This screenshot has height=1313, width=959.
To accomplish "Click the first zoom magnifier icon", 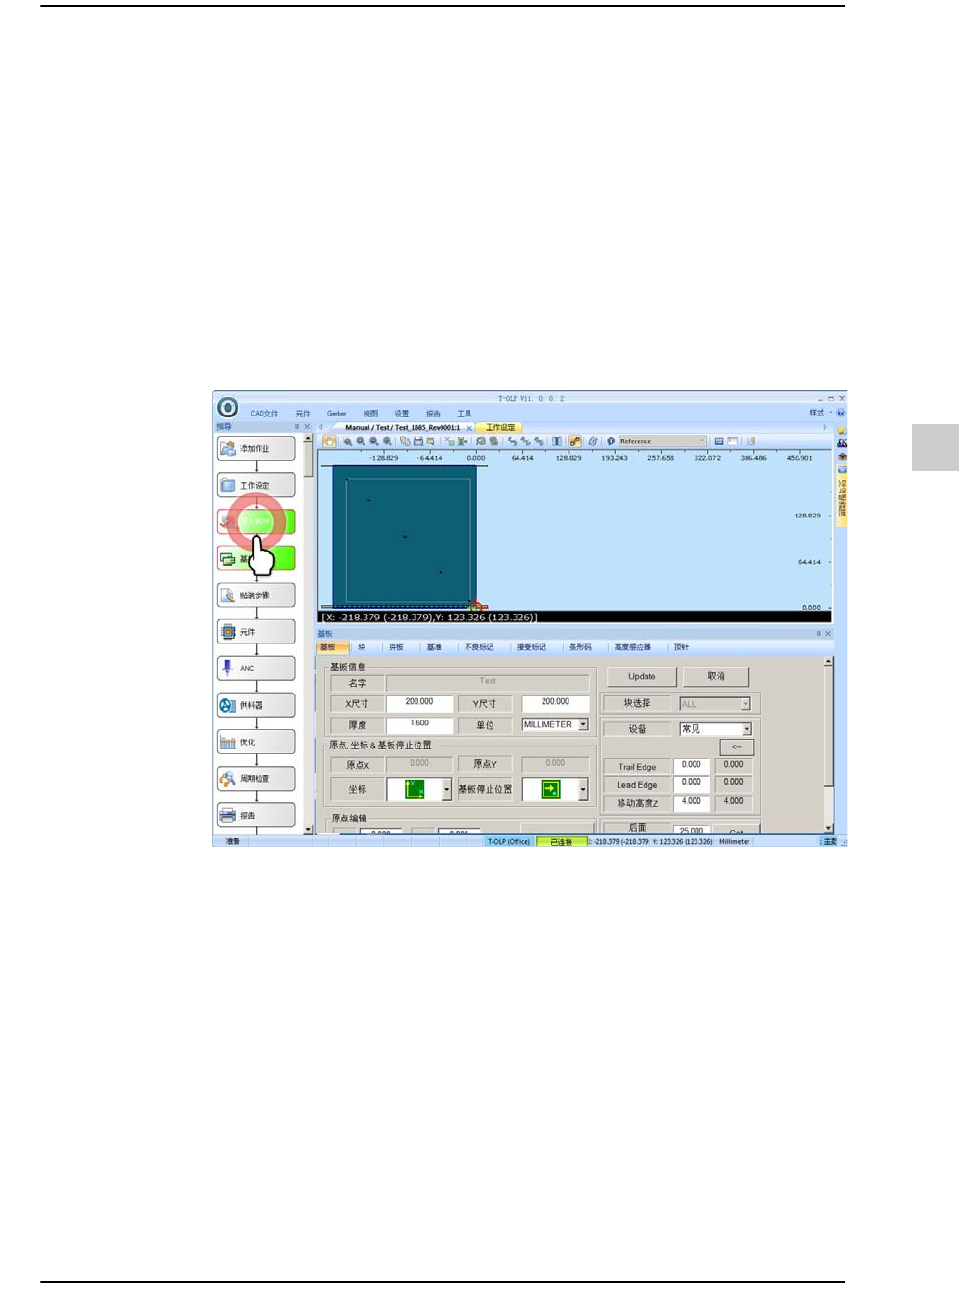I will tap(348, 441).
